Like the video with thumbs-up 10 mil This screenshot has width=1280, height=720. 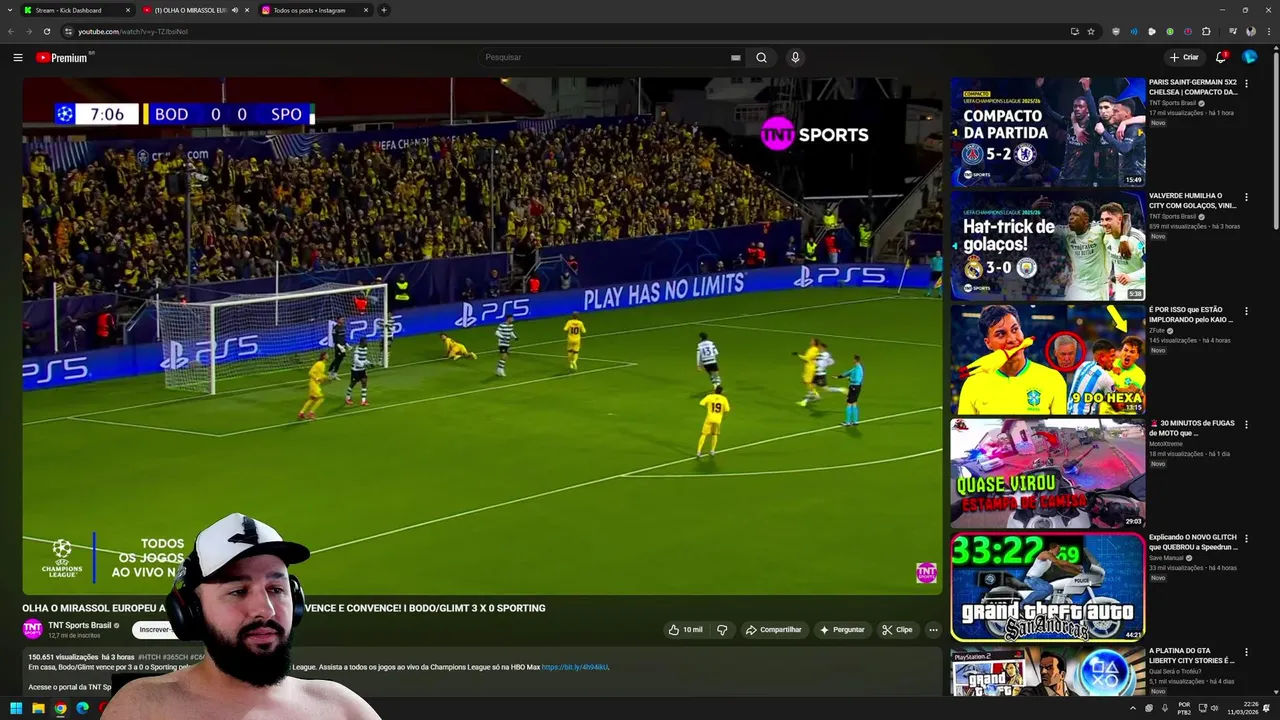tap(685, 630)
